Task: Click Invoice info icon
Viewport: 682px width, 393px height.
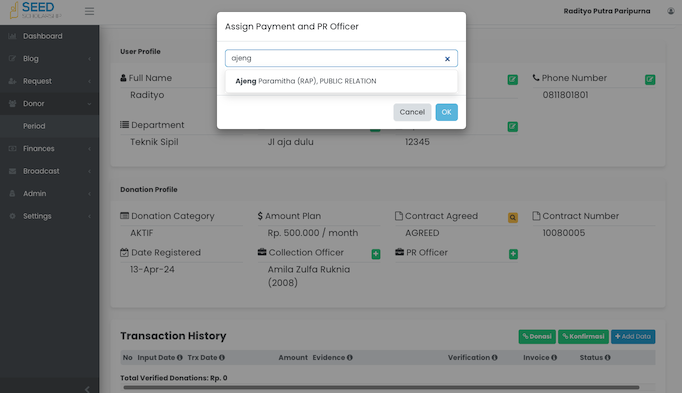Action: tap(554, 357)
